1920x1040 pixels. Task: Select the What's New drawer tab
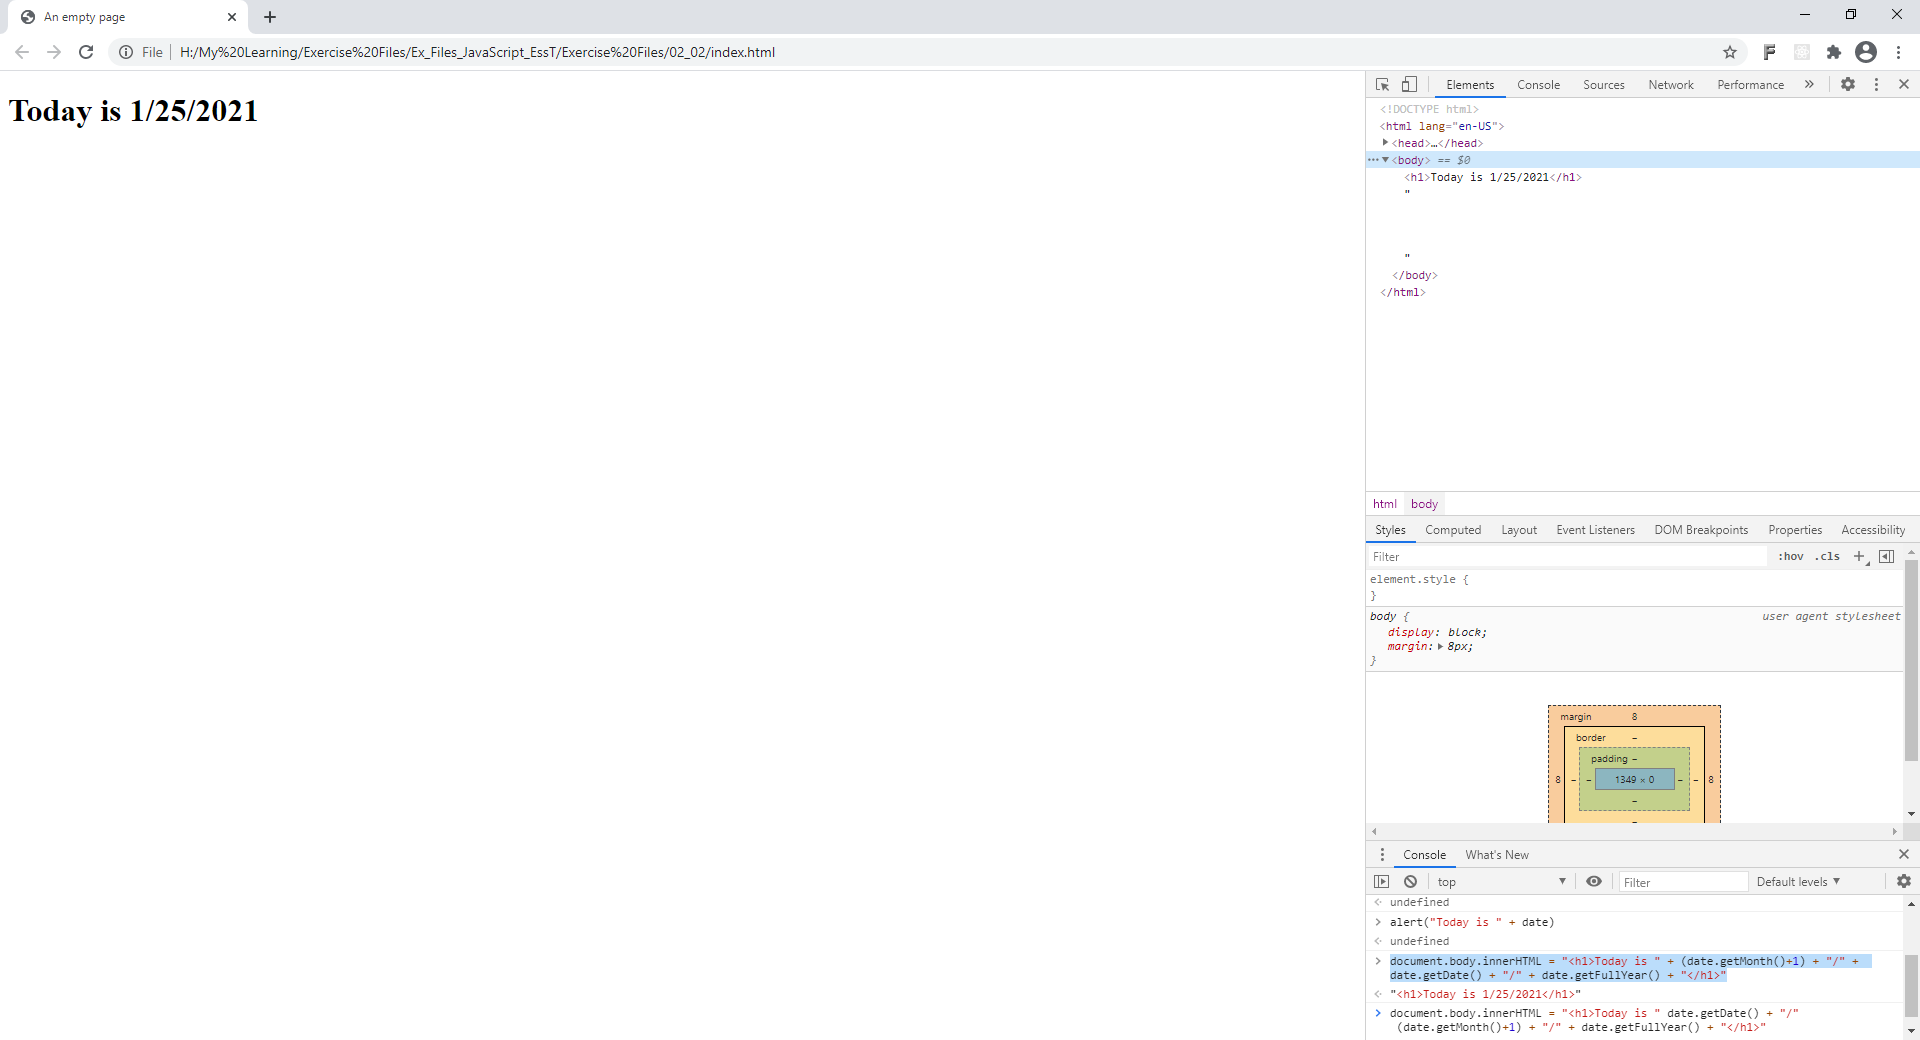(x=1497, y=855)
